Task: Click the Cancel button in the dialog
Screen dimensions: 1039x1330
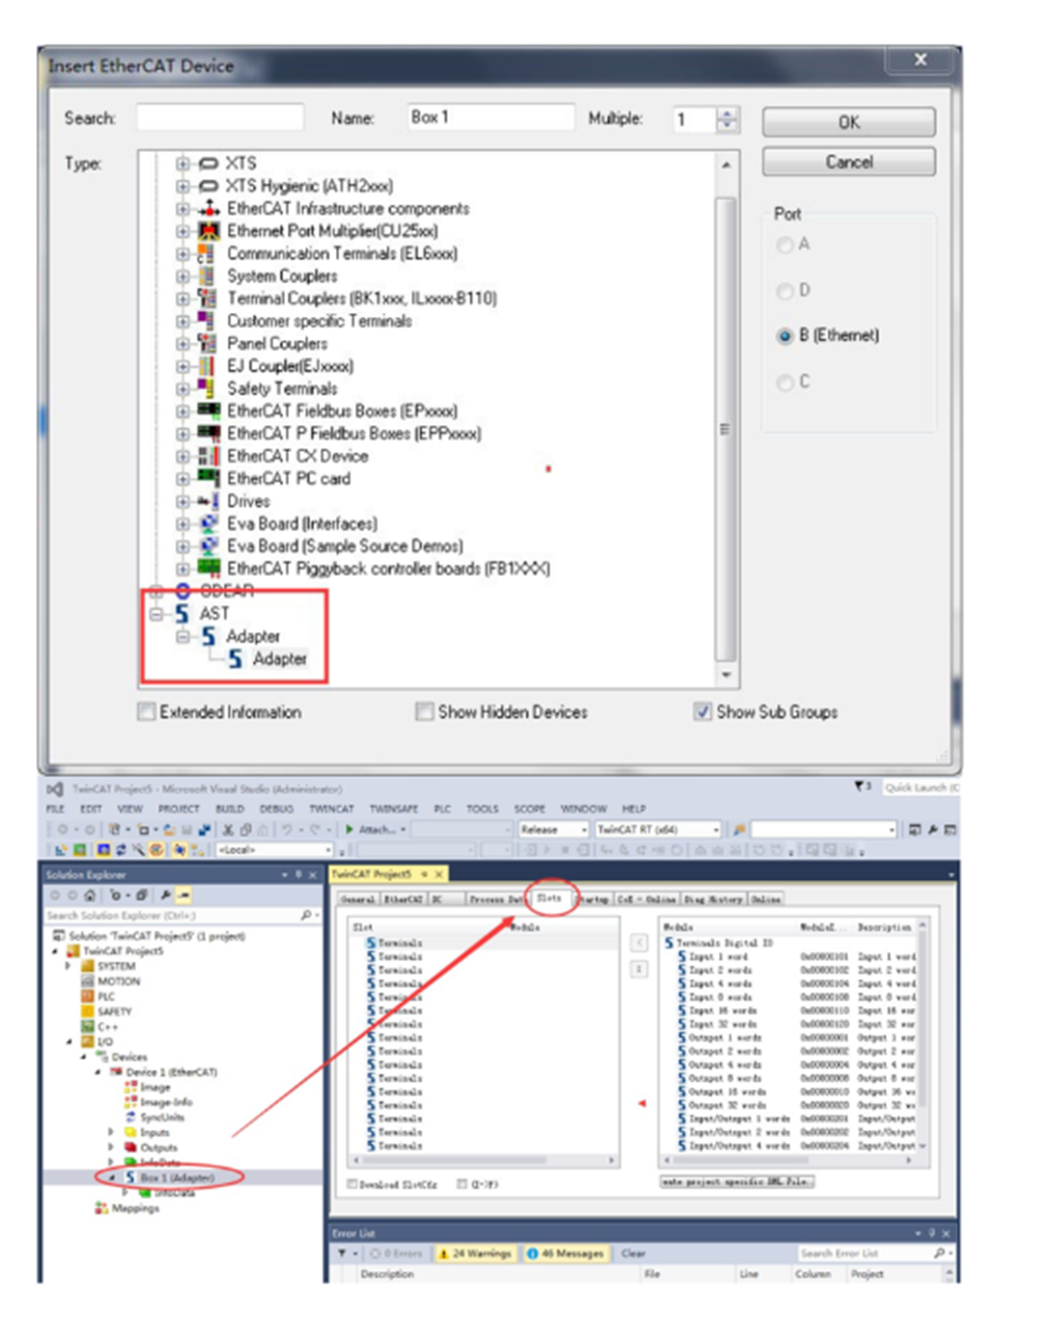Action: click(x=848, y=162)
